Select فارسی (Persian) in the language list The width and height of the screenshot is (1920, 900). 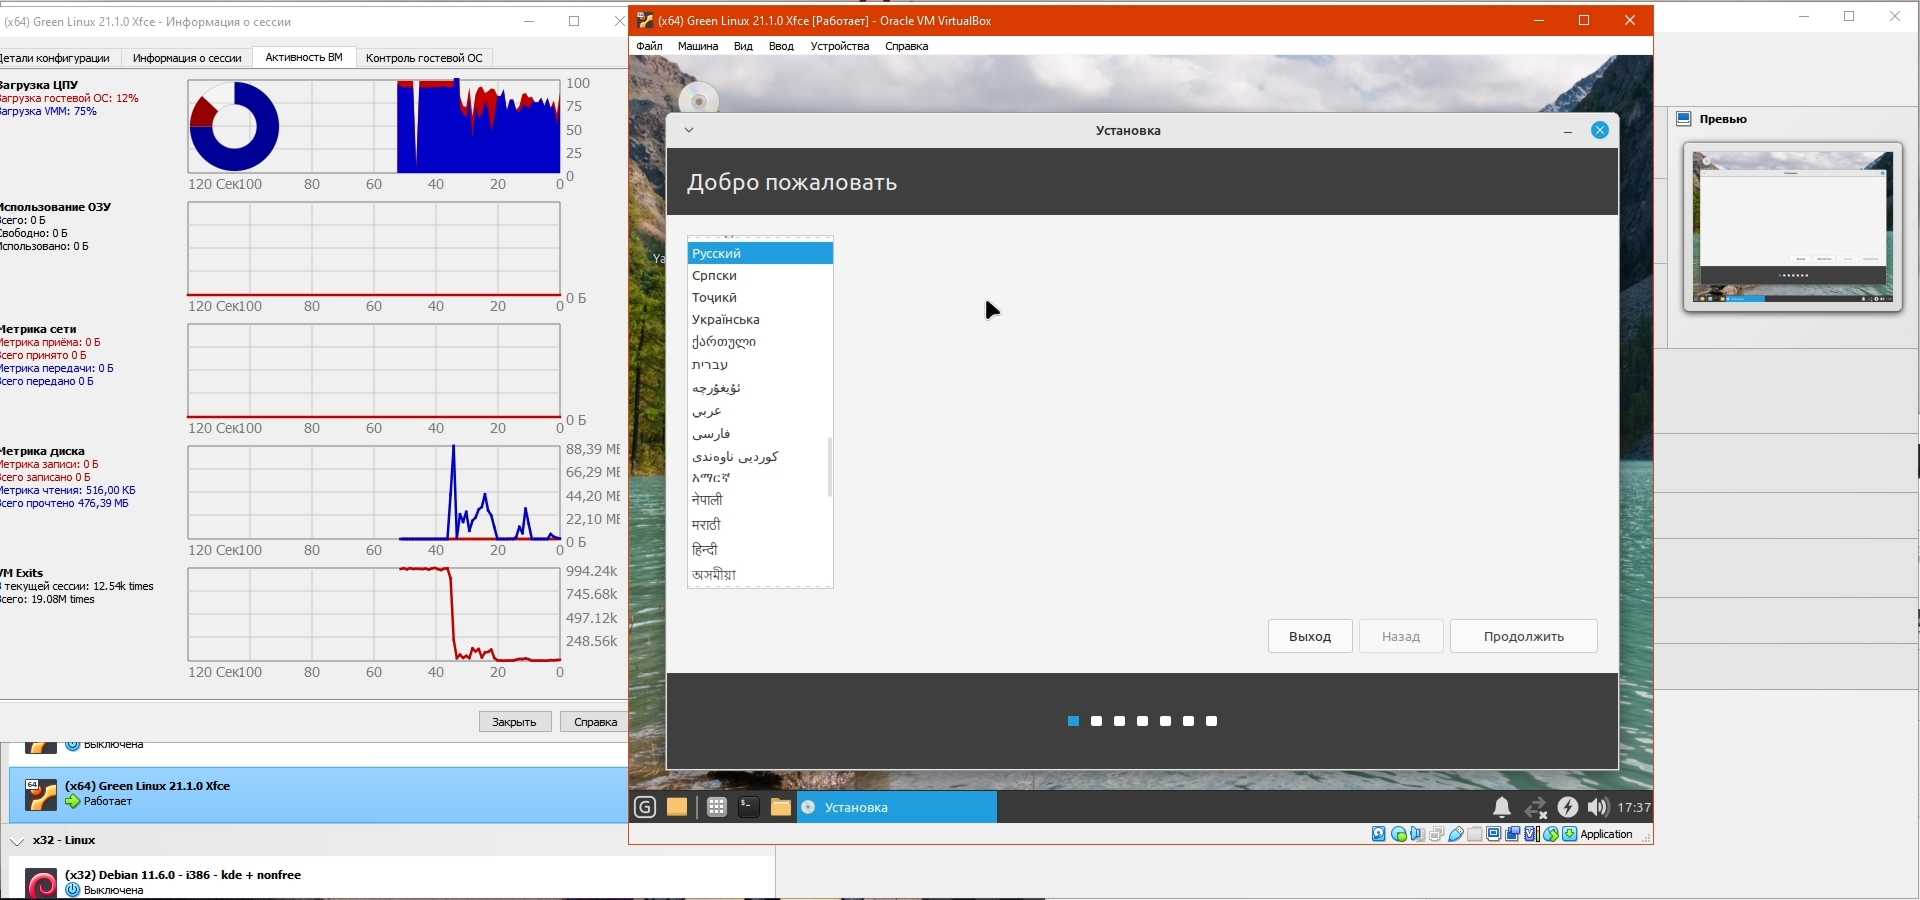[760, 433]
